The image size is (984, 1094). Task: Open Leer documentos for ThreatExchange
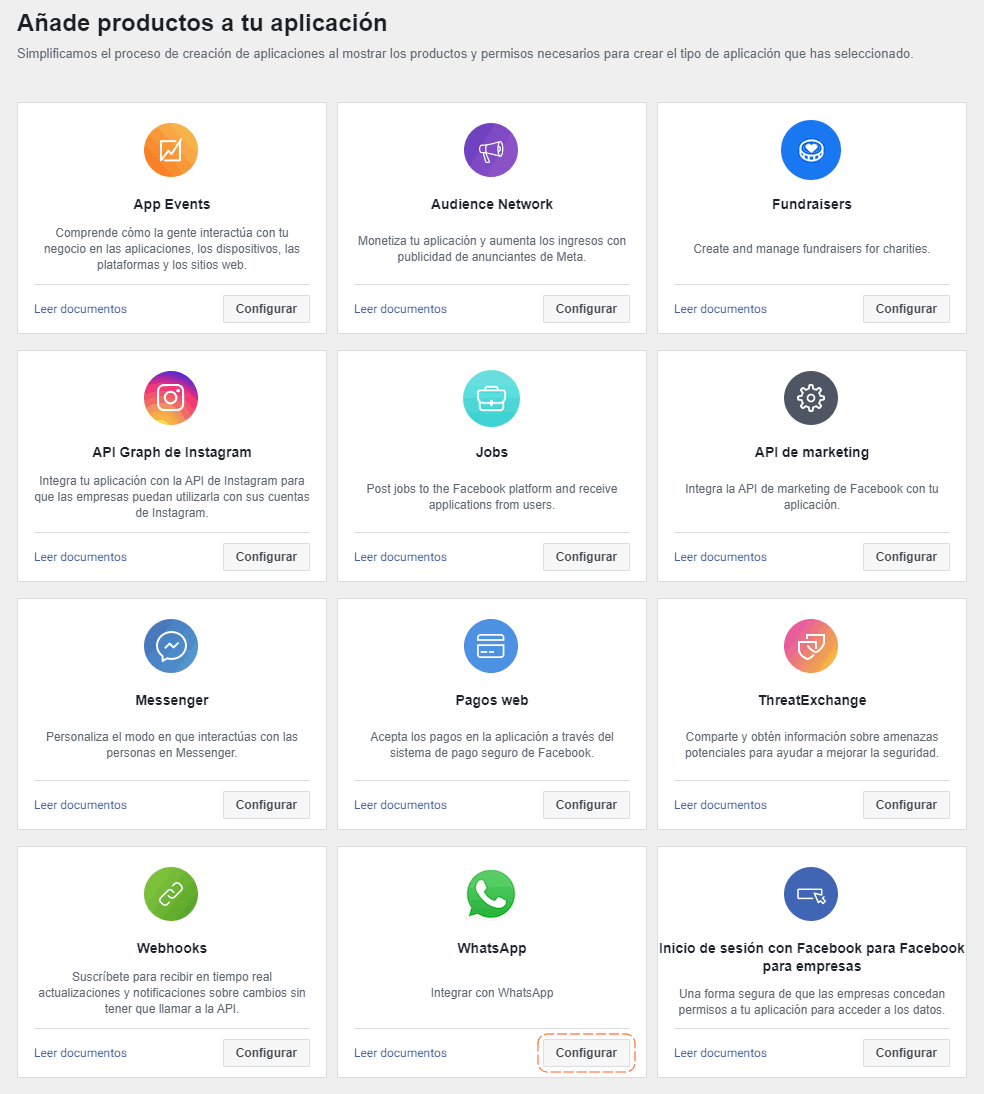click(x=720, y=805)
